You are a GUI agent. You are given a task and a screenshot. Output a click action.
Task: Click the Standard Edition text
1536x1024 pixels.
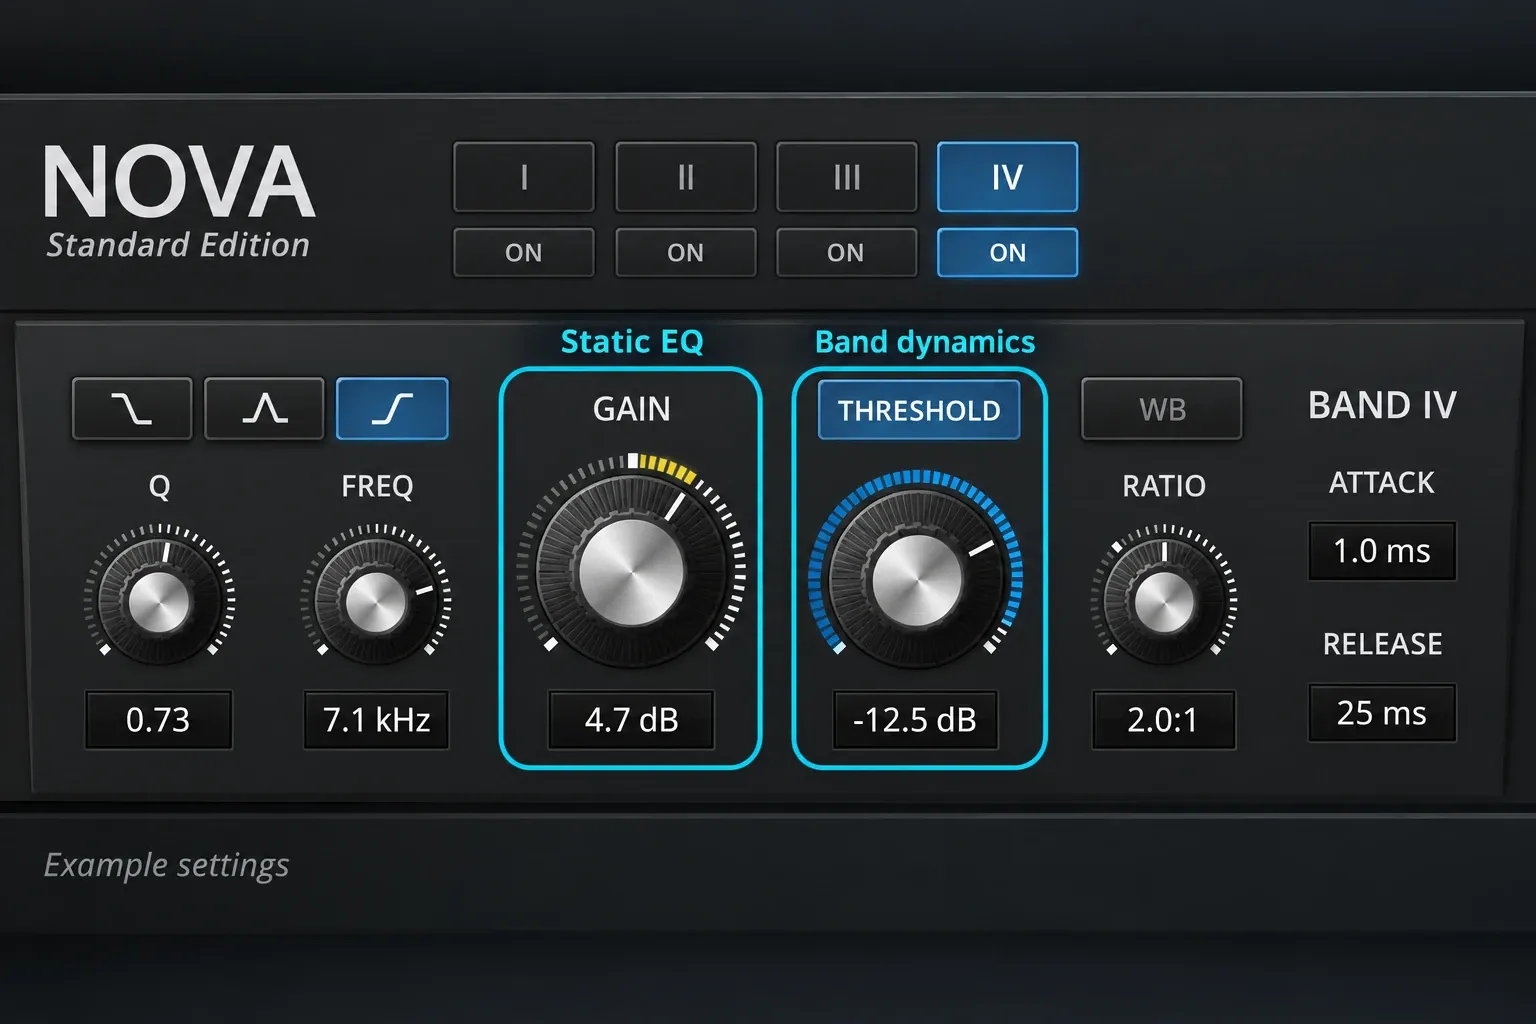[x=178, y=245]
